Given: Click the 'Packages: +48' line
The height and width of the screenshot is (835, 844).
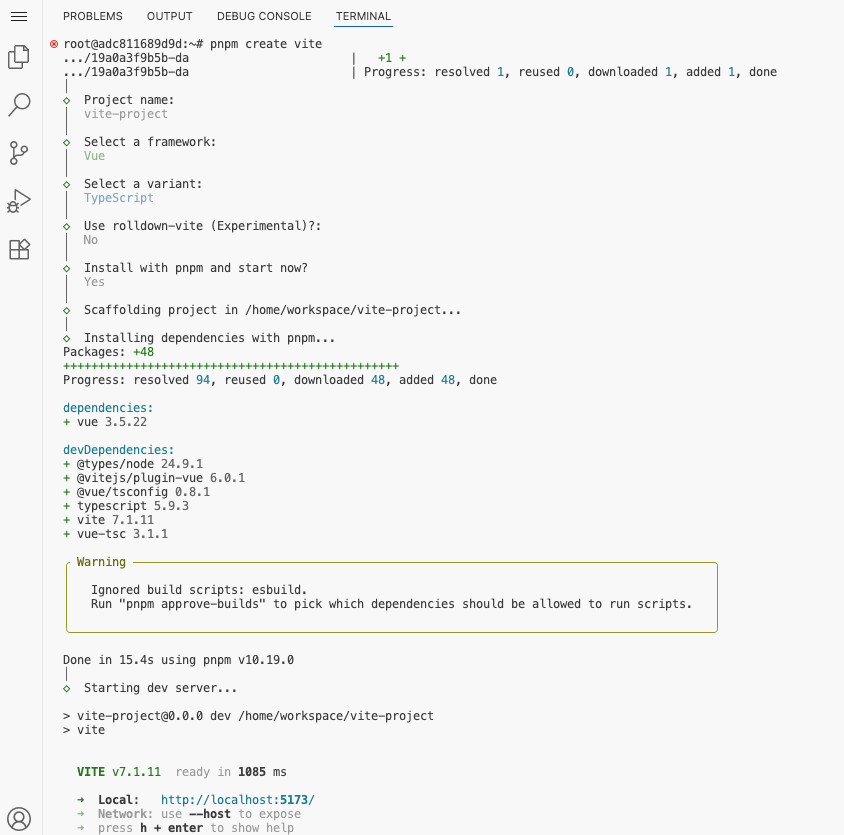Looking at the screenshot, I should [x=108, y=352].
